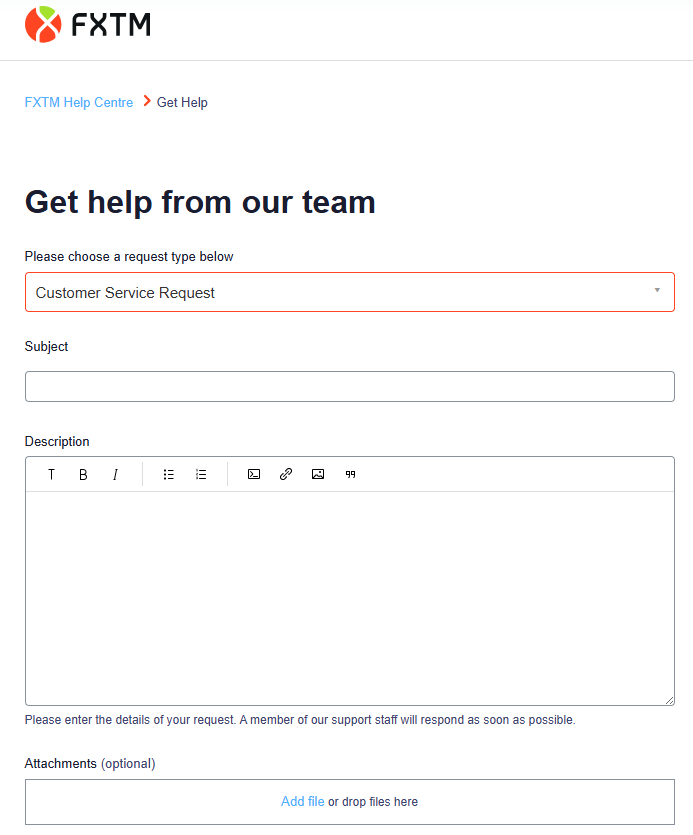Image resolution: width=693 pixels, height=835 pixels.
Task: Click the Add file link for attachments
Action: [303, 801]
